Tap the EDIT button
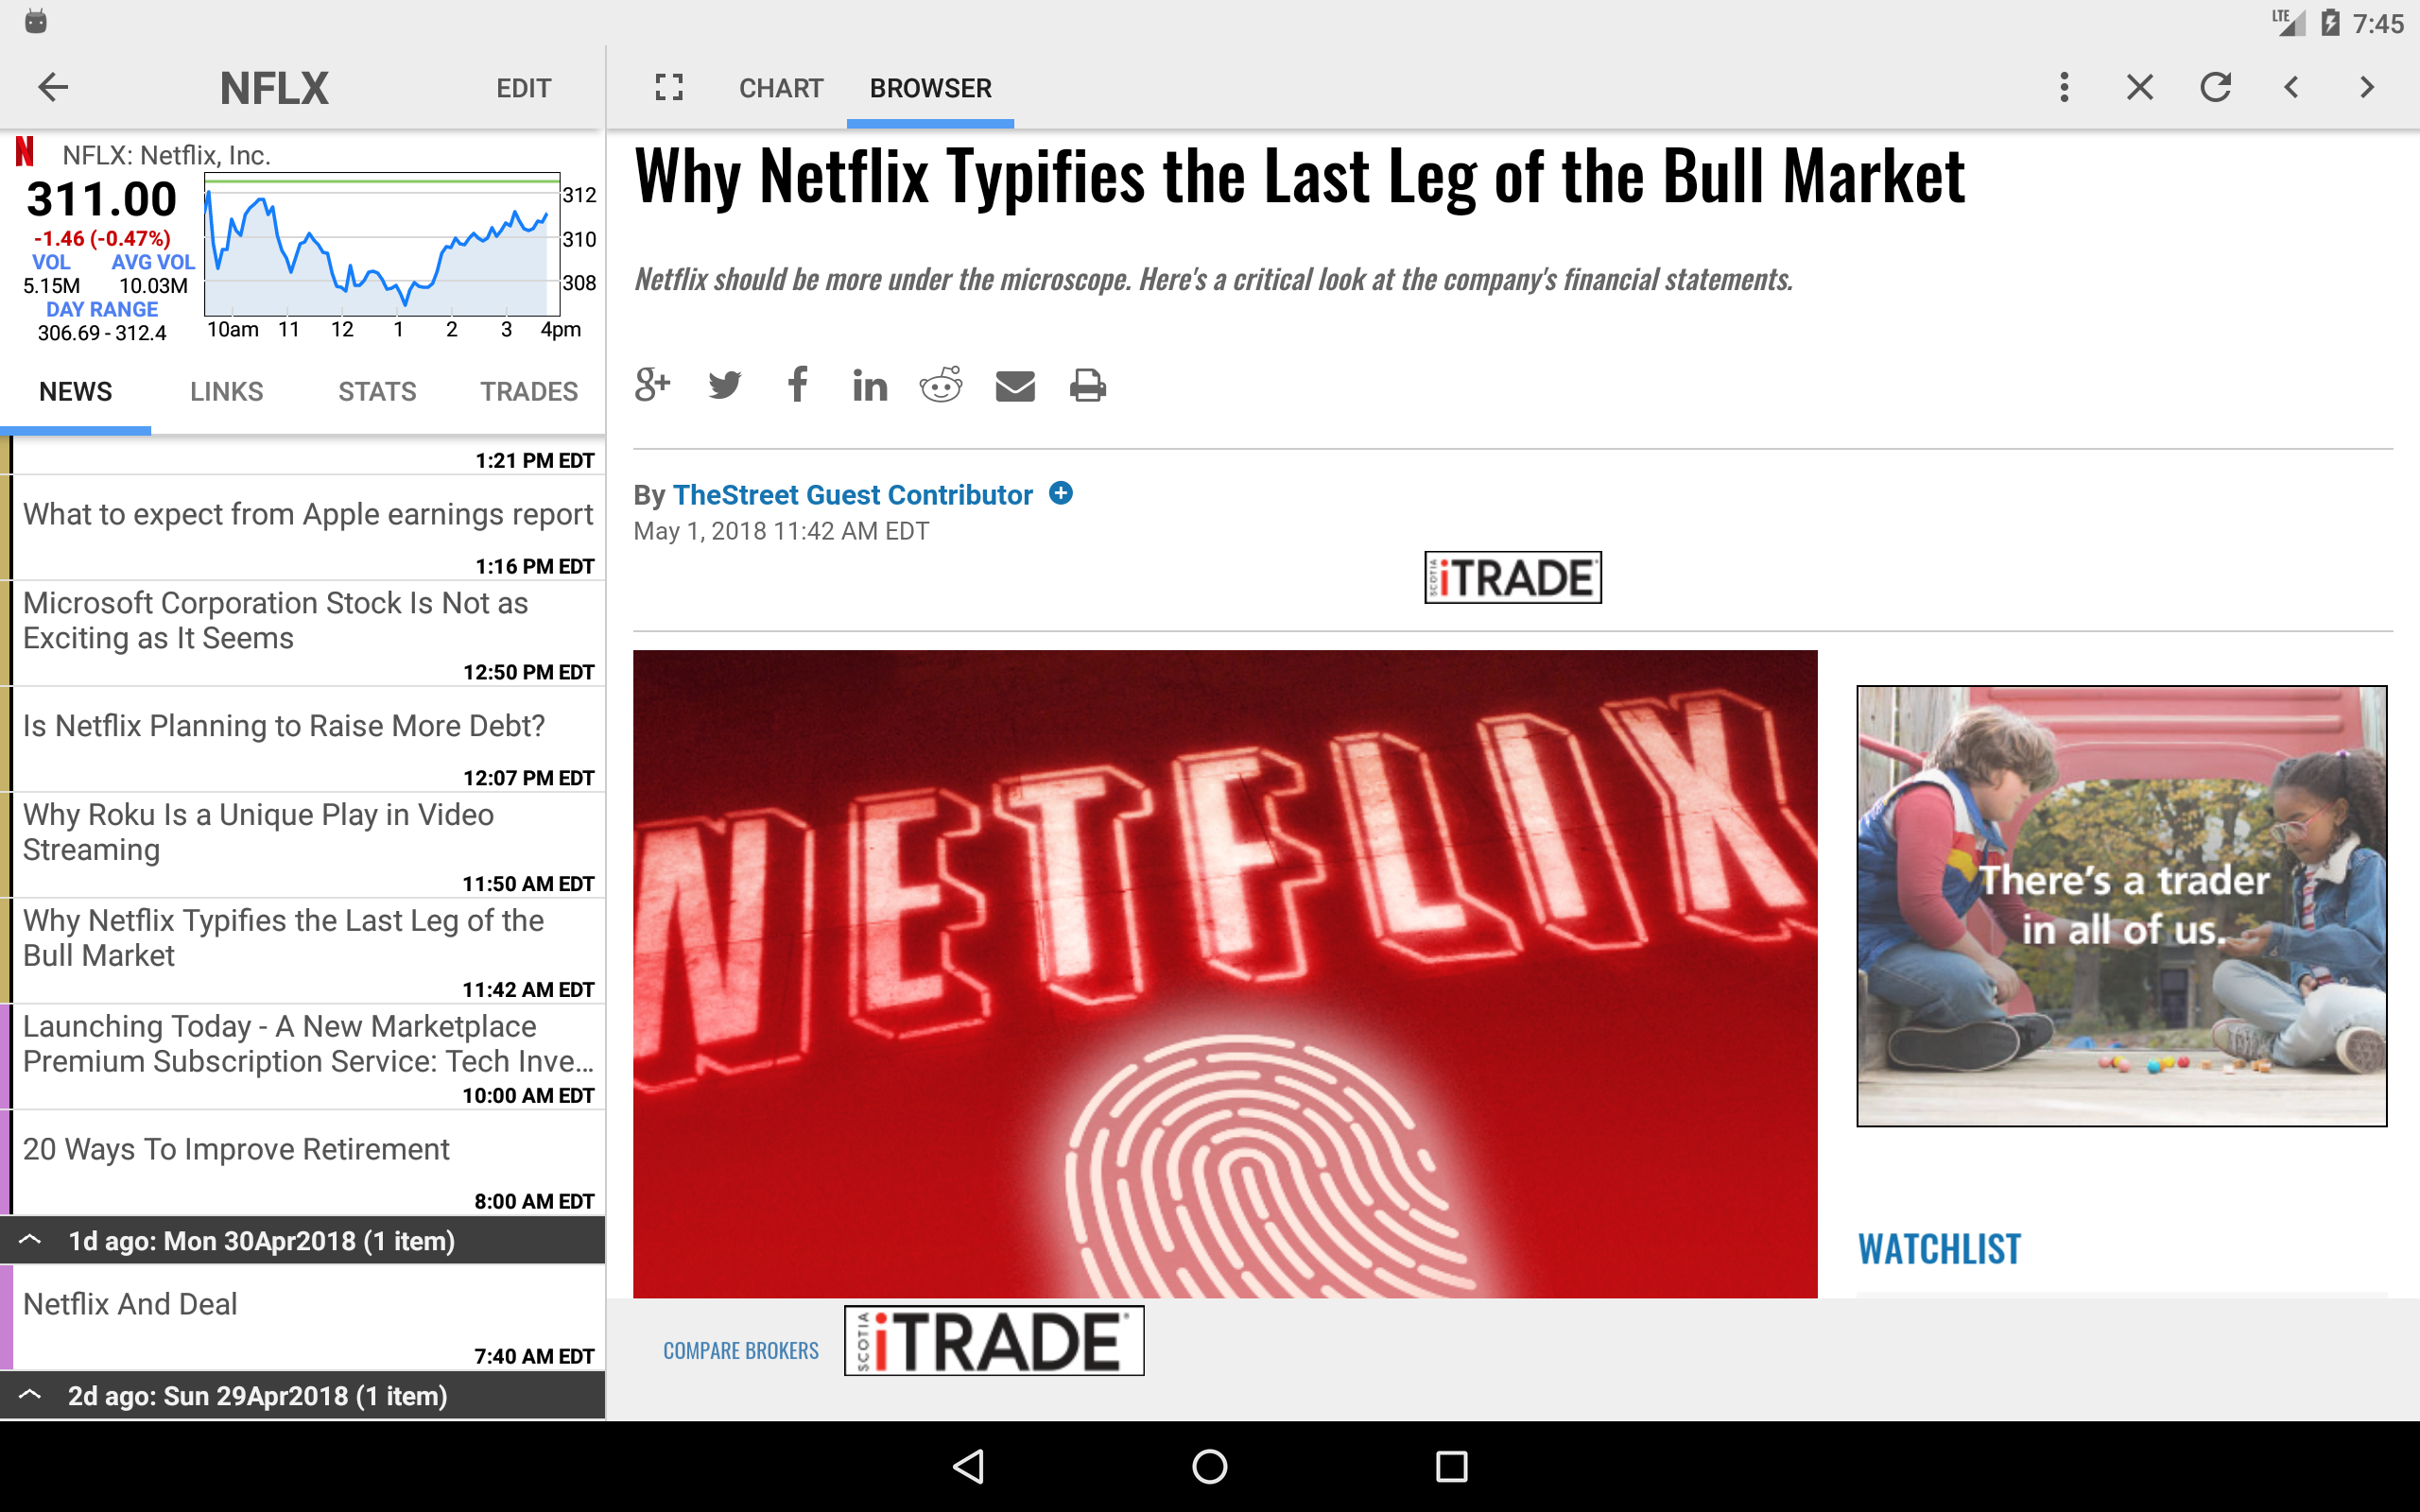Image resolution: width=2420 pixels, height=1512 pixels. click(x=524, y=88)
